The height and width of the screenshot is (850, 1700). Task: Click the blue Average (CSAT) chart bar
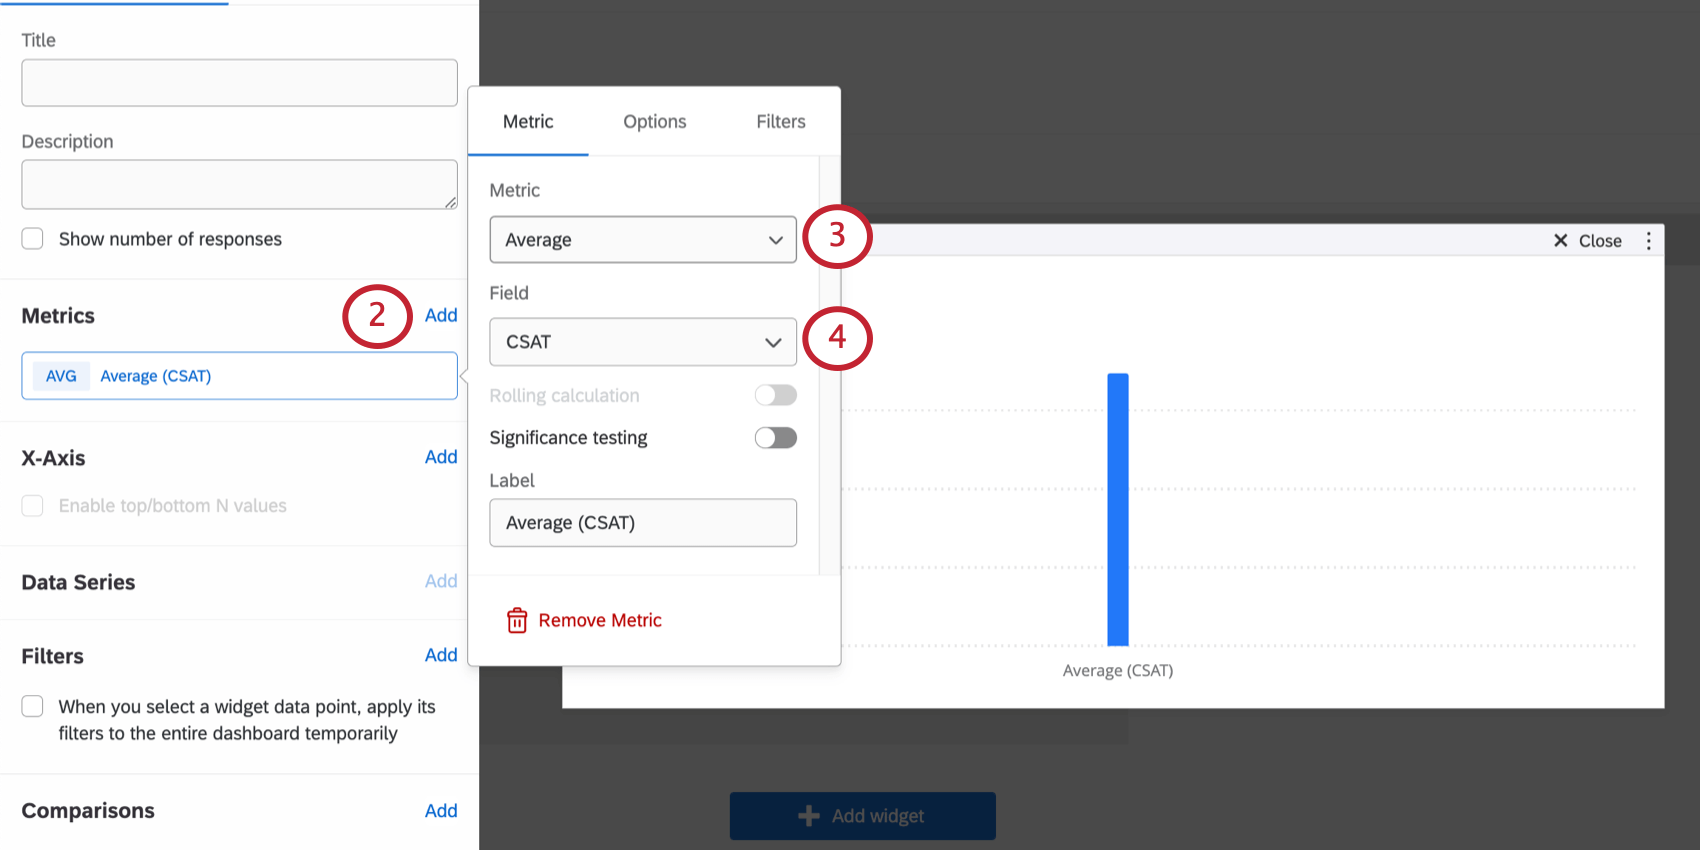1118,509
